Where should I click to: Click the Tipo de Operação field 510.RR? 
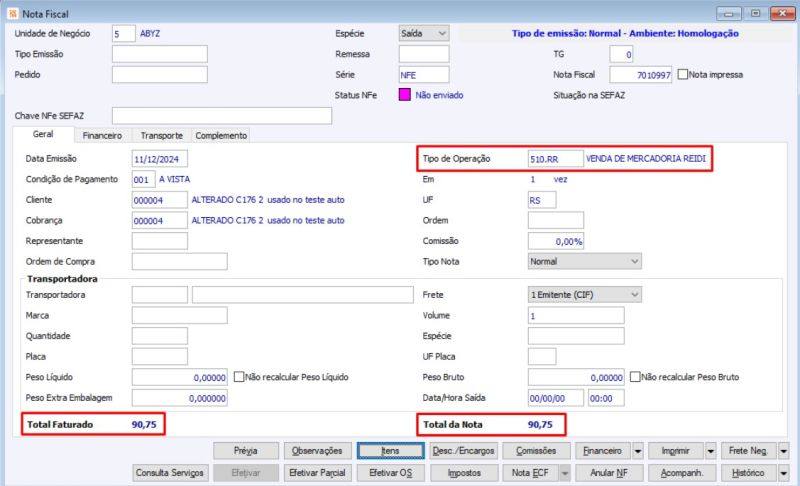pos(556,159)
